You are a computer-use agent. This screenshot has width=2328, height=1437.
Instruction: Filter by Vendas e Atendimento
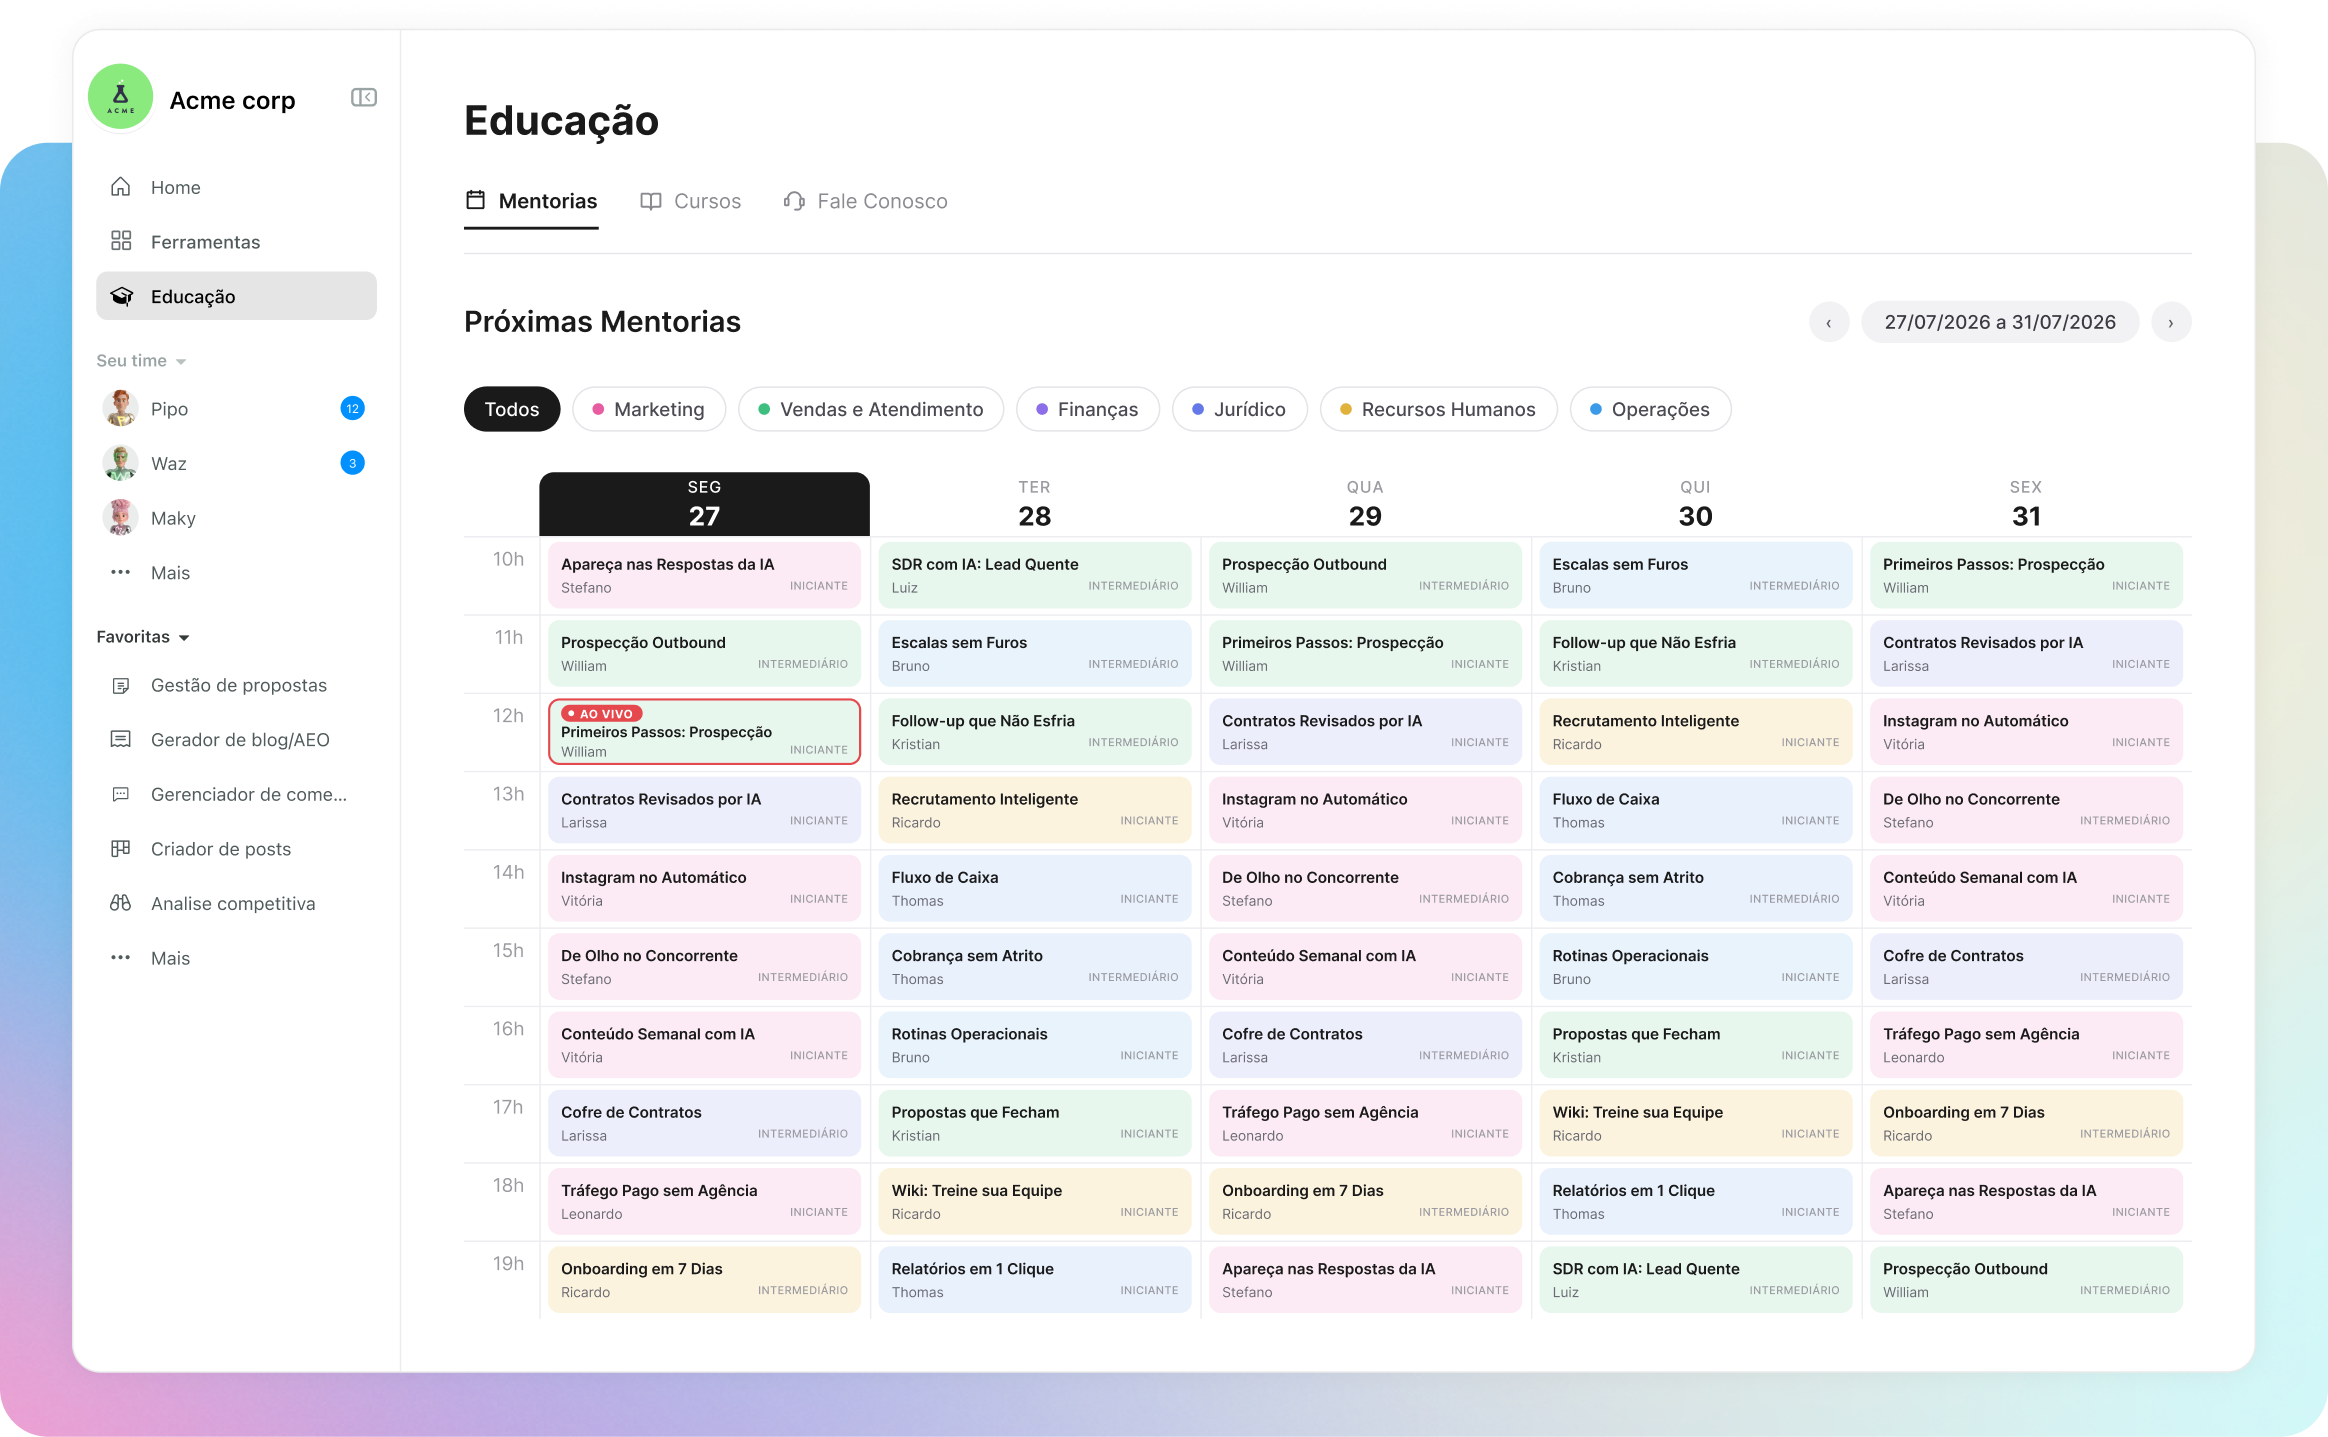pyautogui.click(x=871, y=409)
